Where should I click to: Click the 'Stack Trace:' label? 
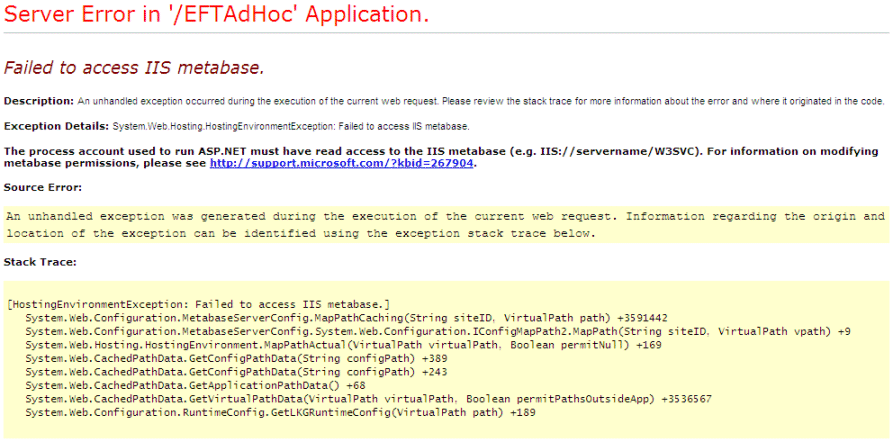point(40,263)
